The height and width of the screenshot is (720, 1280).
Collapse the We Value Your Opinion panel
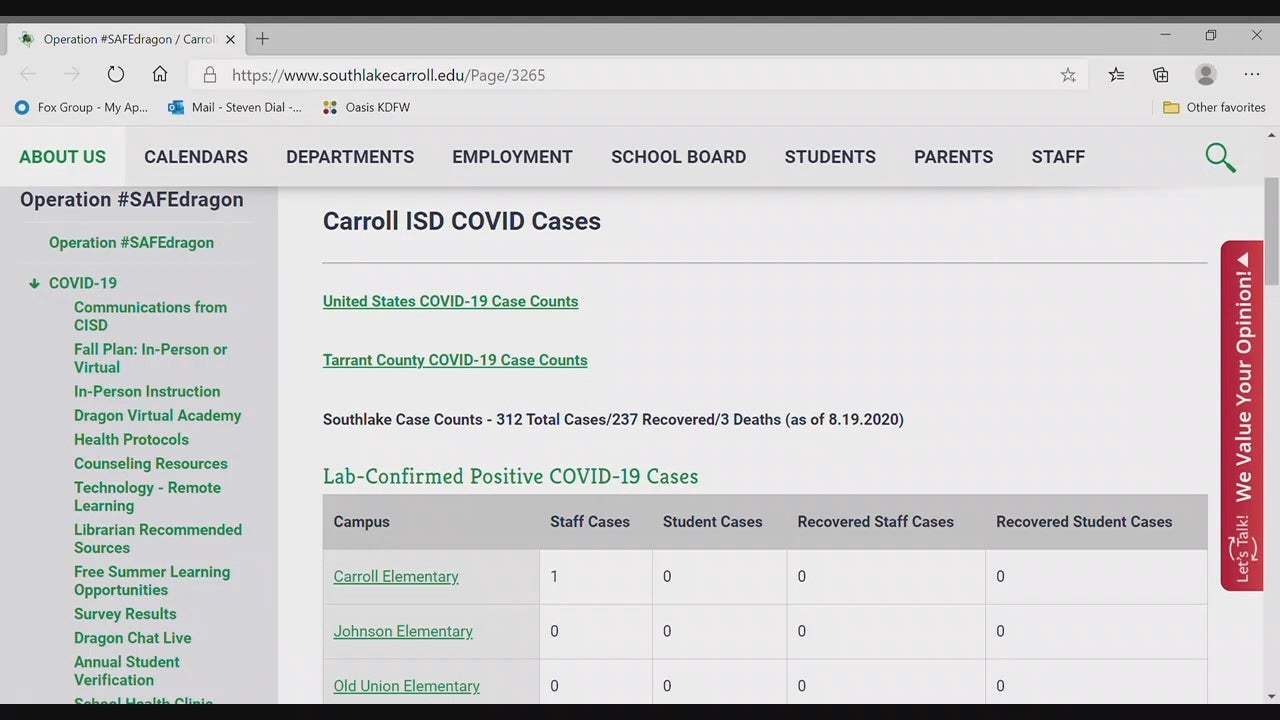coord(1241,258)
